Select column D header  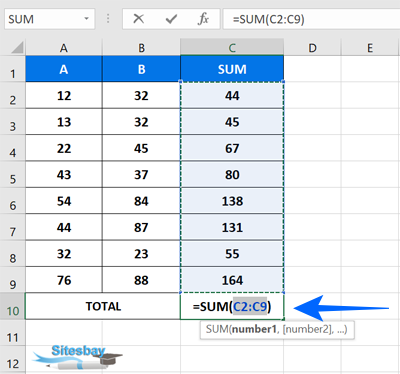(x=312, y=48)
